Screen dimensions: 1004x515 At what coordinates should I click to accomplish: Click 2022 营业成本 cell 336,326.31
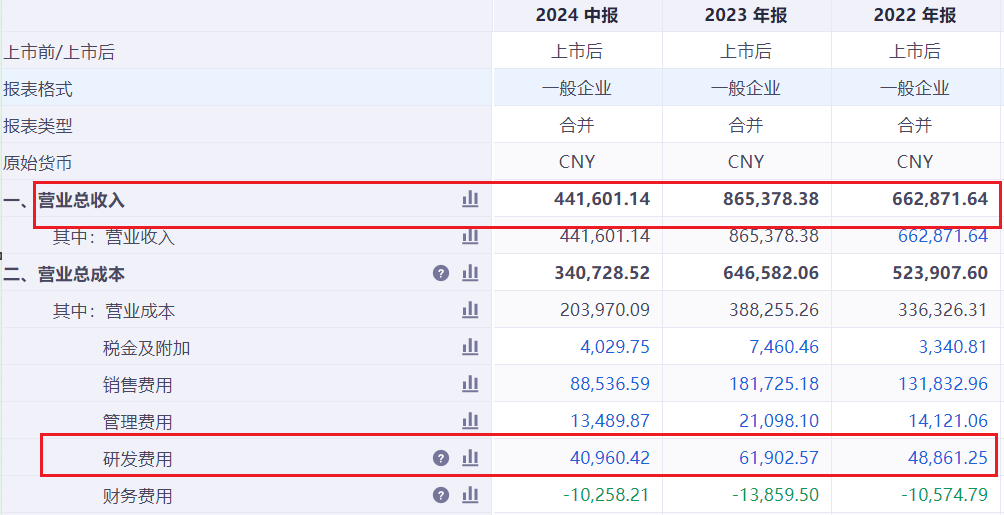pos(943,311)
